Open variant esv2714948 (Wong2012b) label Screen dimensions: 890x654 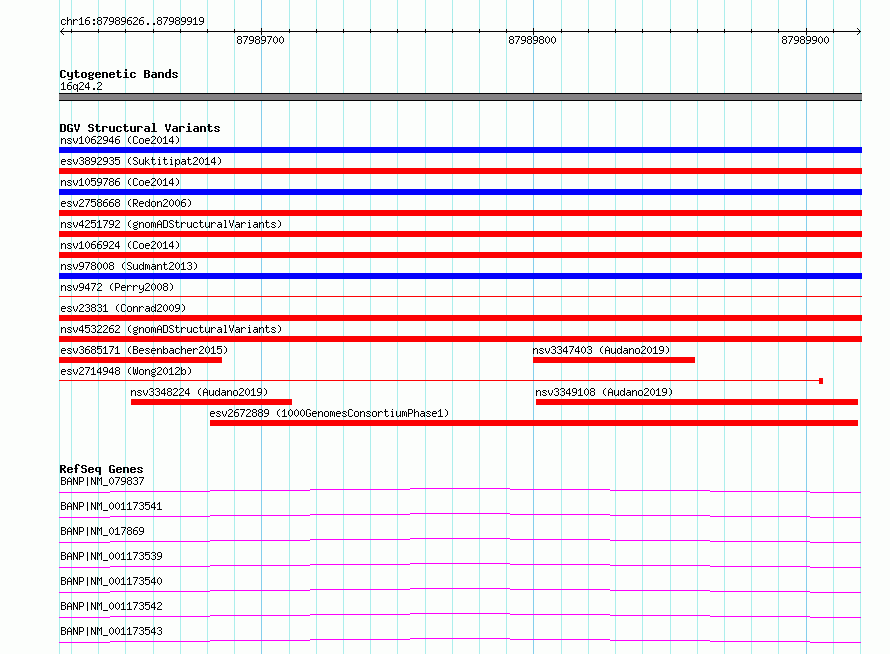point(126,371)
